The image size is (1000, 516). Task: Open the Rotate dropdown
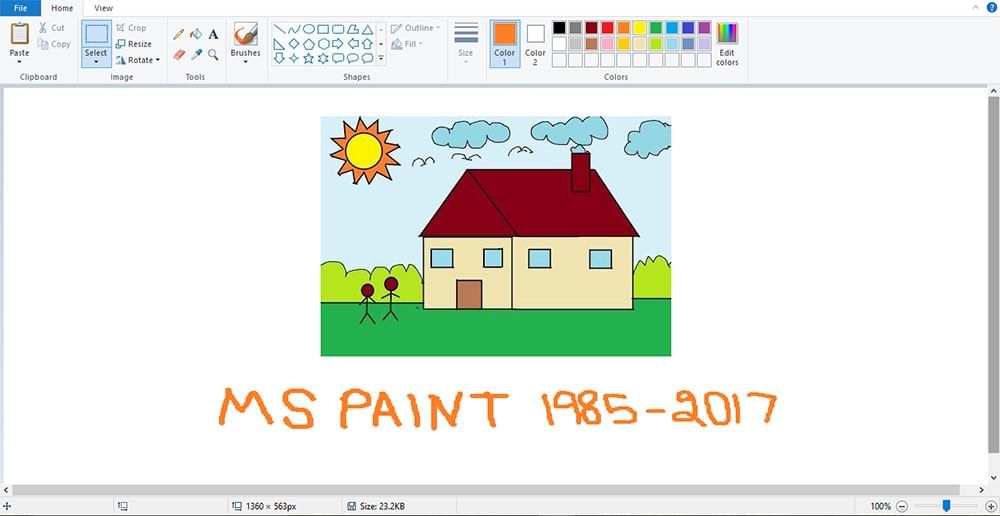(138, 60)
